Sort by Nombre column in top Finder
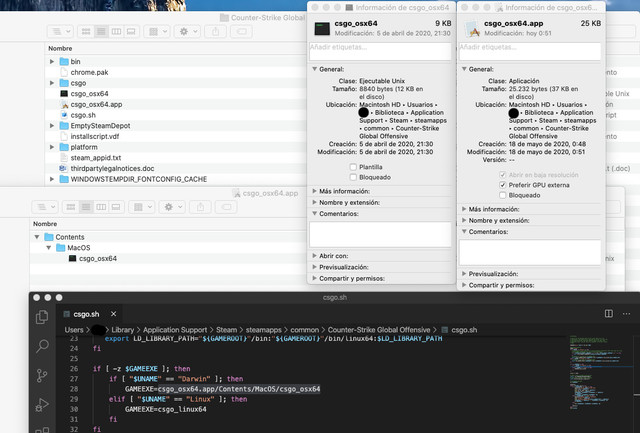Image resolution: width=640 pixels, height=433 pixels. [60, 48]
